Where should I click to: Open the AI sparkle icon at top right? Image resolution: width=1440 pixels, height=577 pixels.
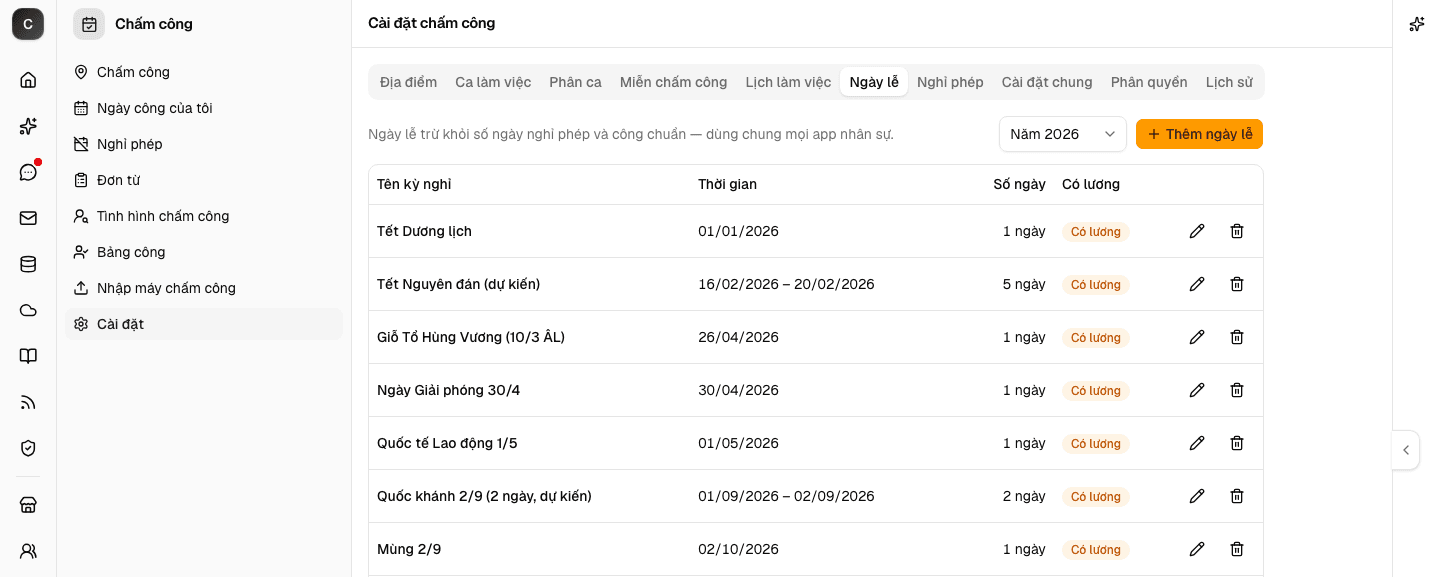coord(1416,24)
